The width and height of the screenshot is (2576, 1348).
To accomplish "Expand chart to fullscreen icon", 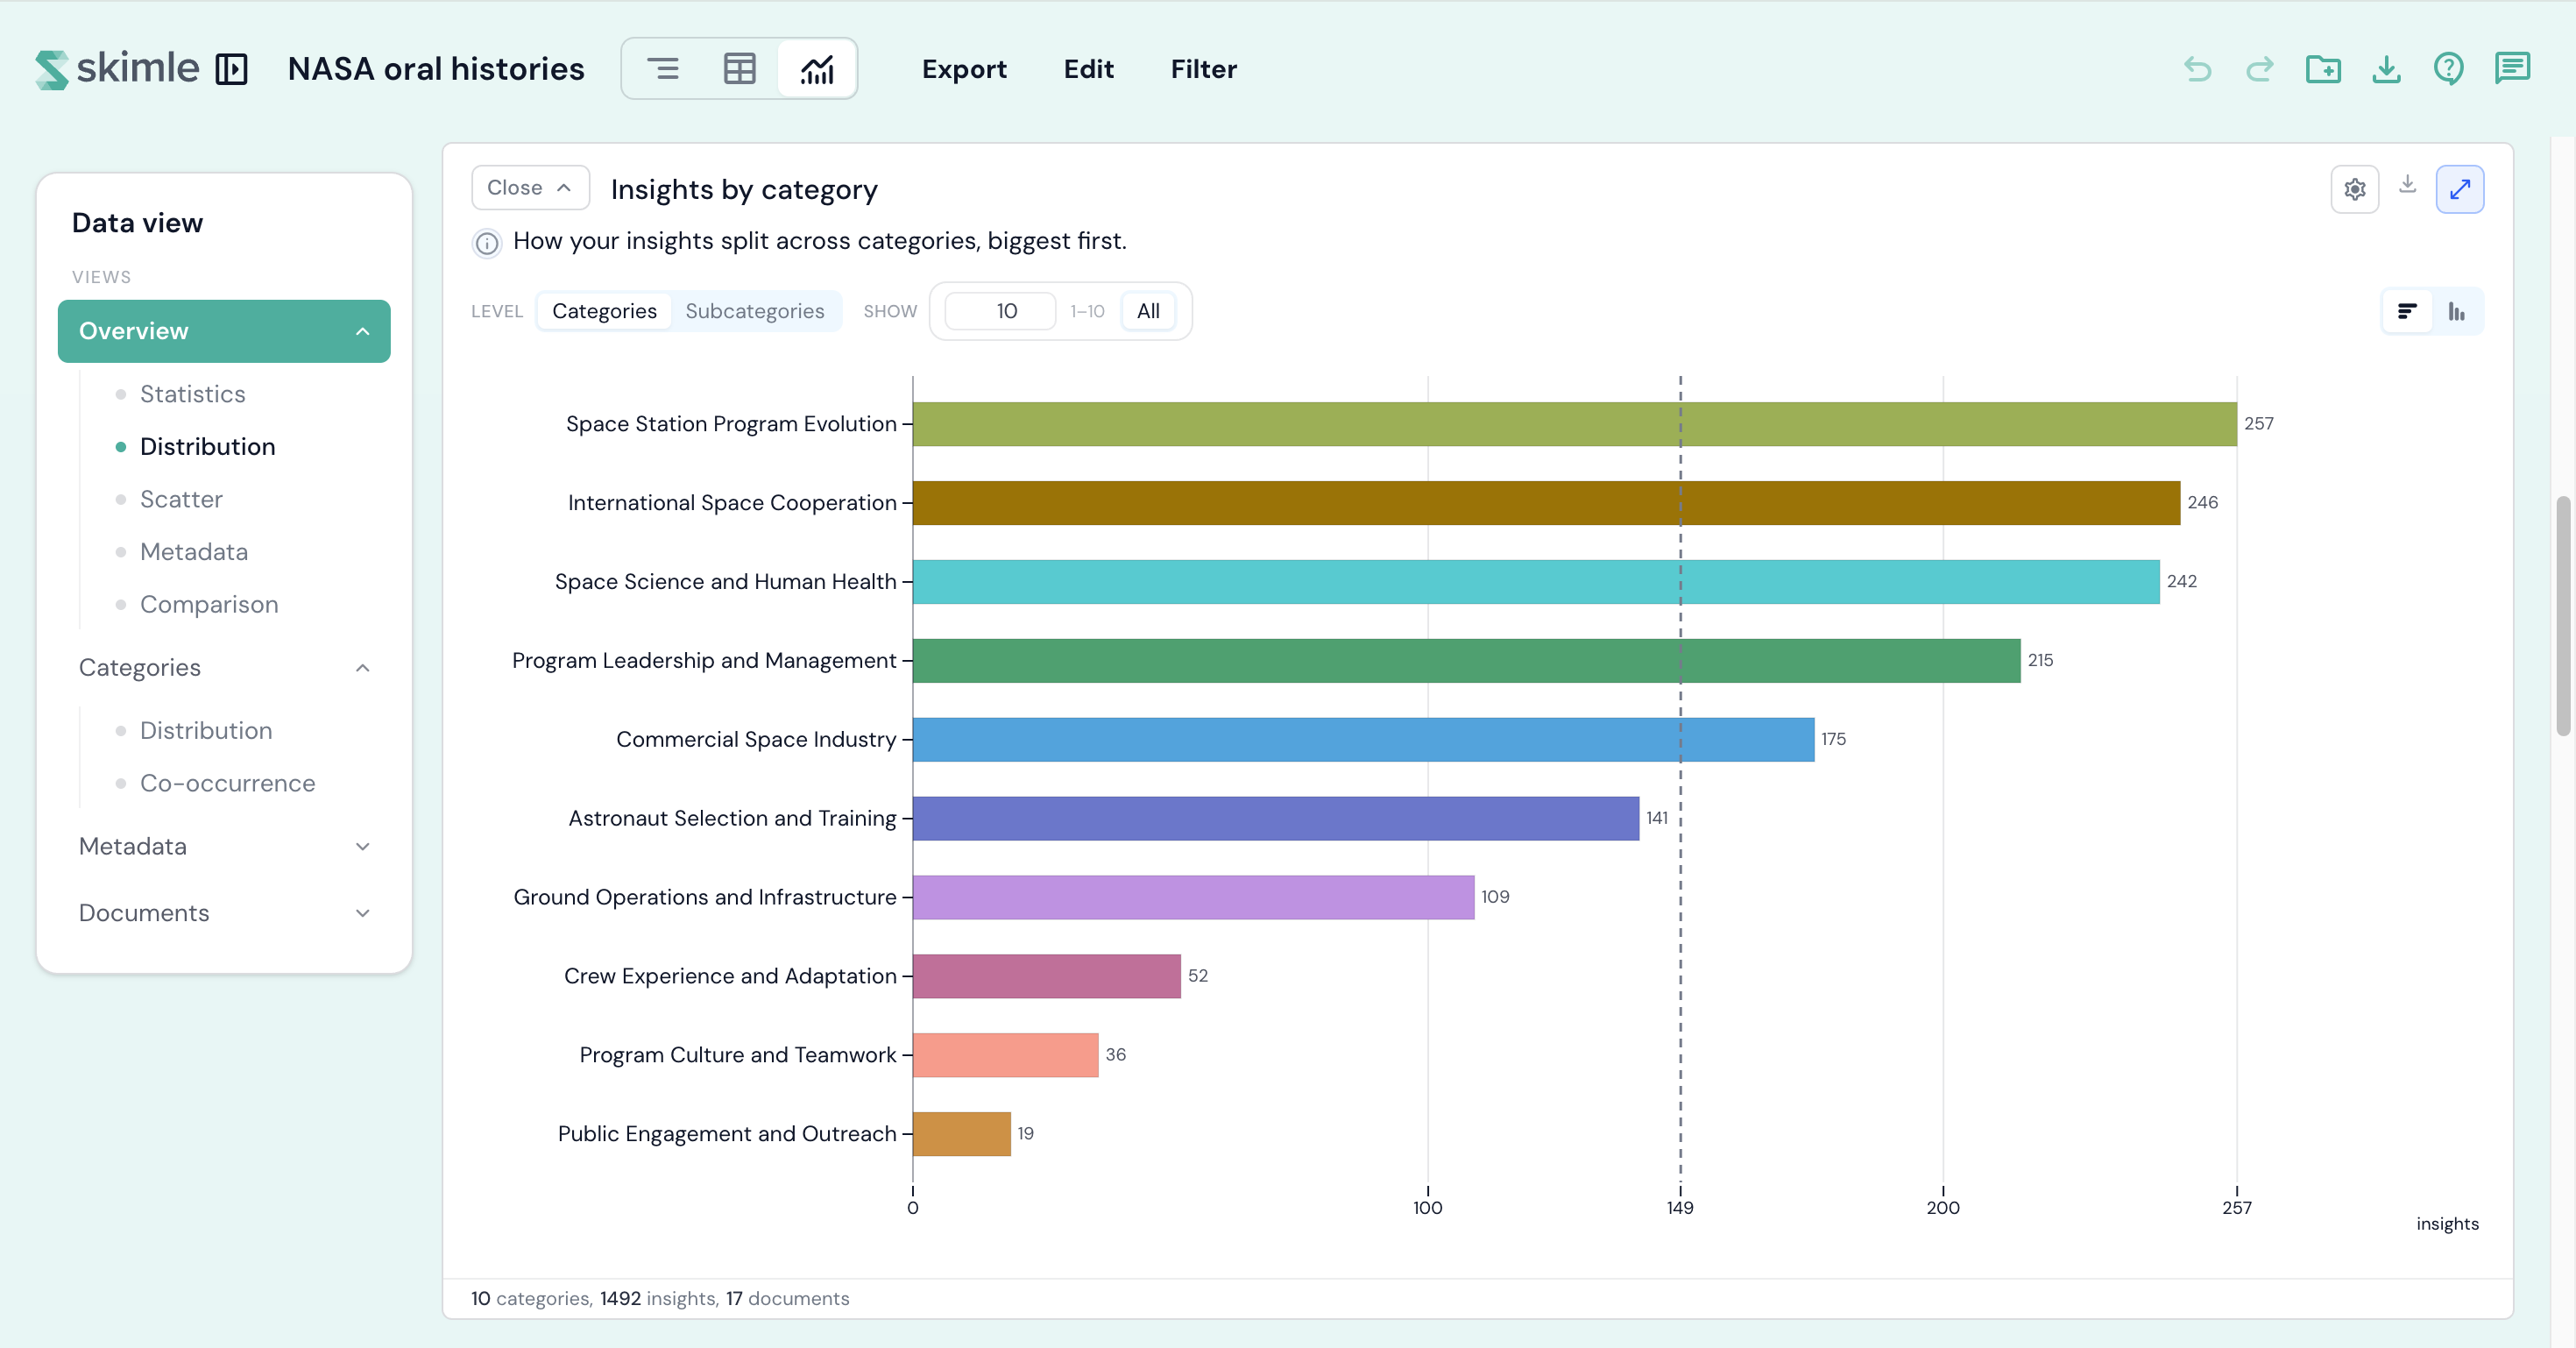I will (x=2459, y=189).
